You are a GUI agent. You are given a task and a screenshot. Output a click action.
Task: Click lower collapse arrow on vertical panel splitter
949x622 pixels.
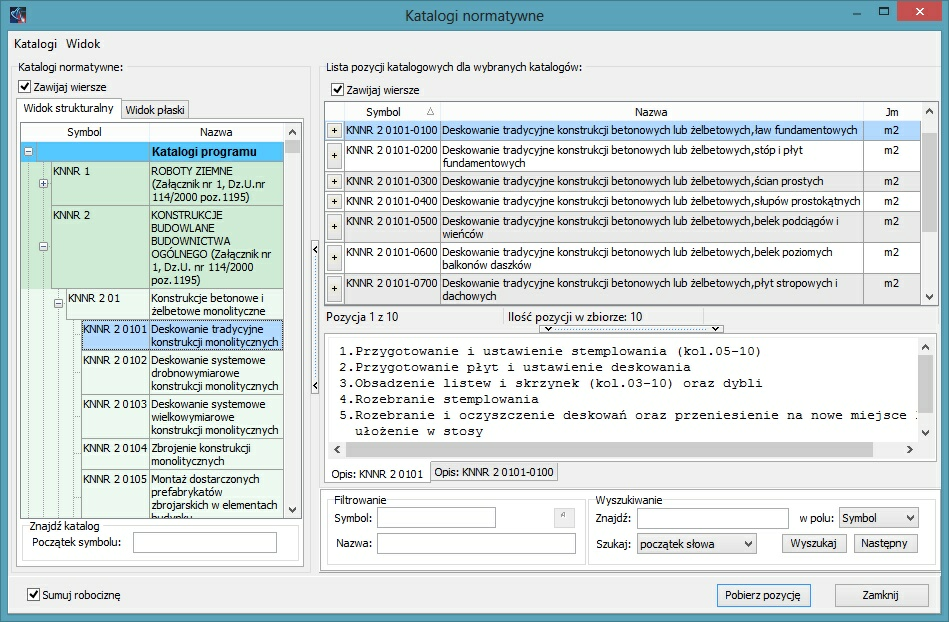pyautogui.click(x=315, y=385)
